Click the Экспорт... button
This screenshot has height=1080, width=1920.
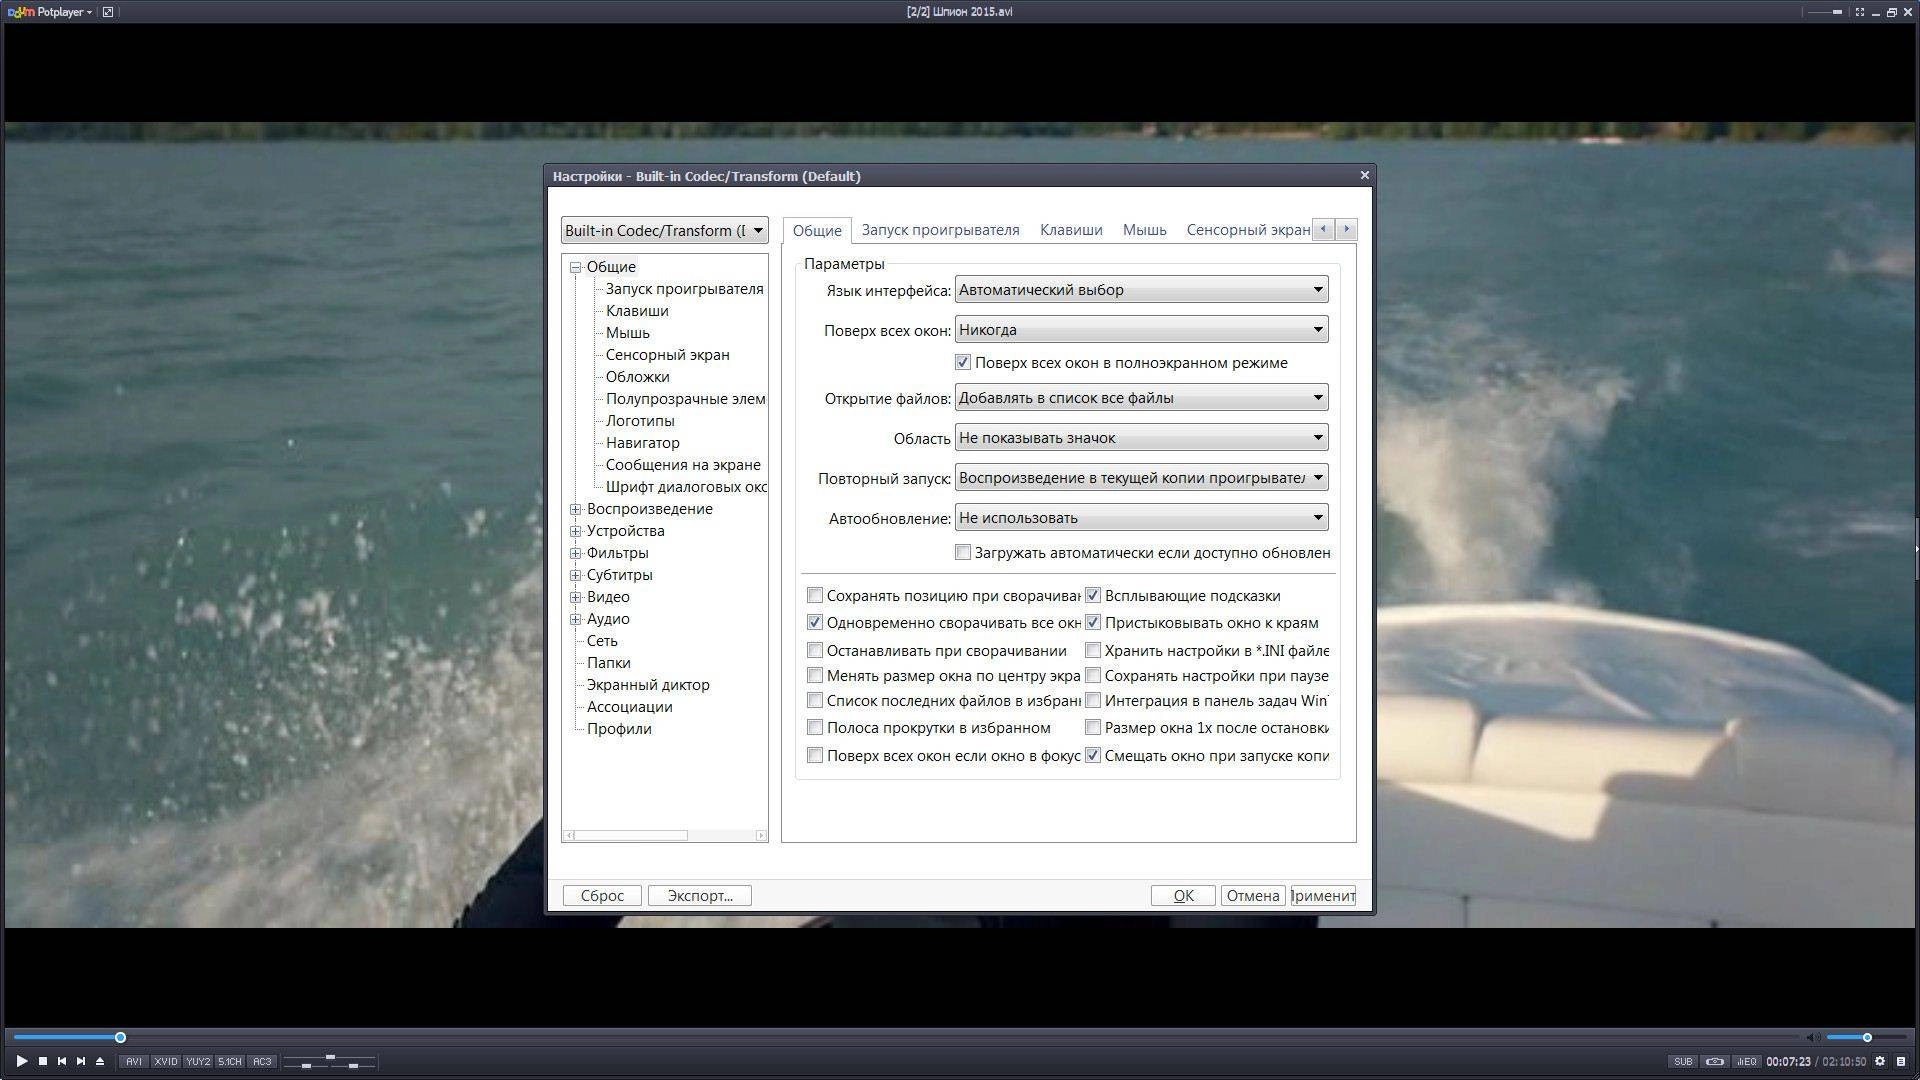tap(700, 896)
